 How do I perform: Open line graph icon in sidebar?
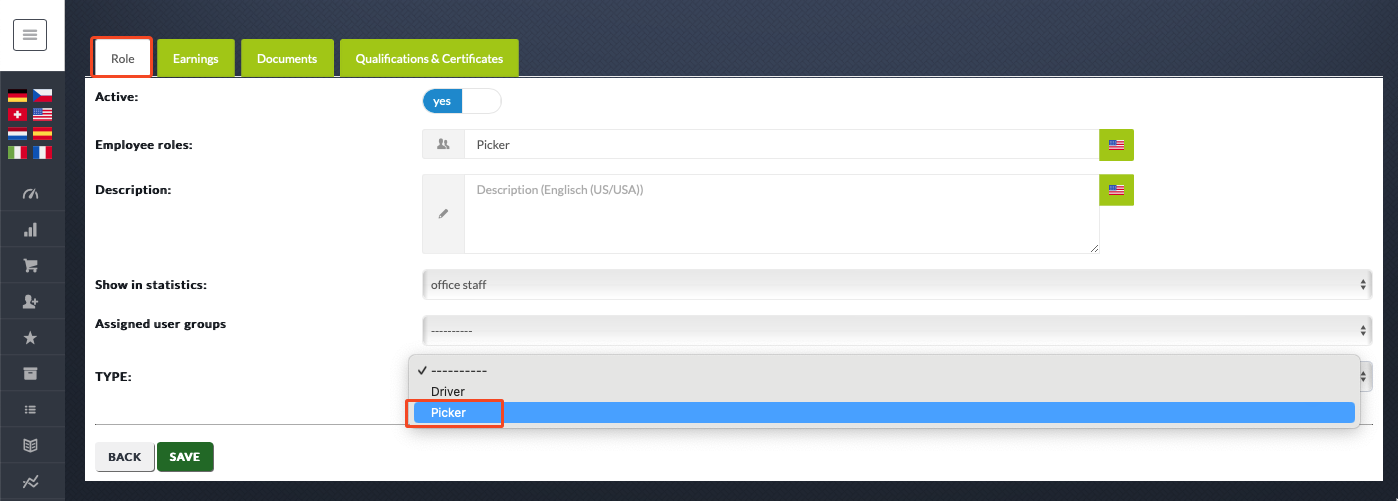(x=30, y=481)
